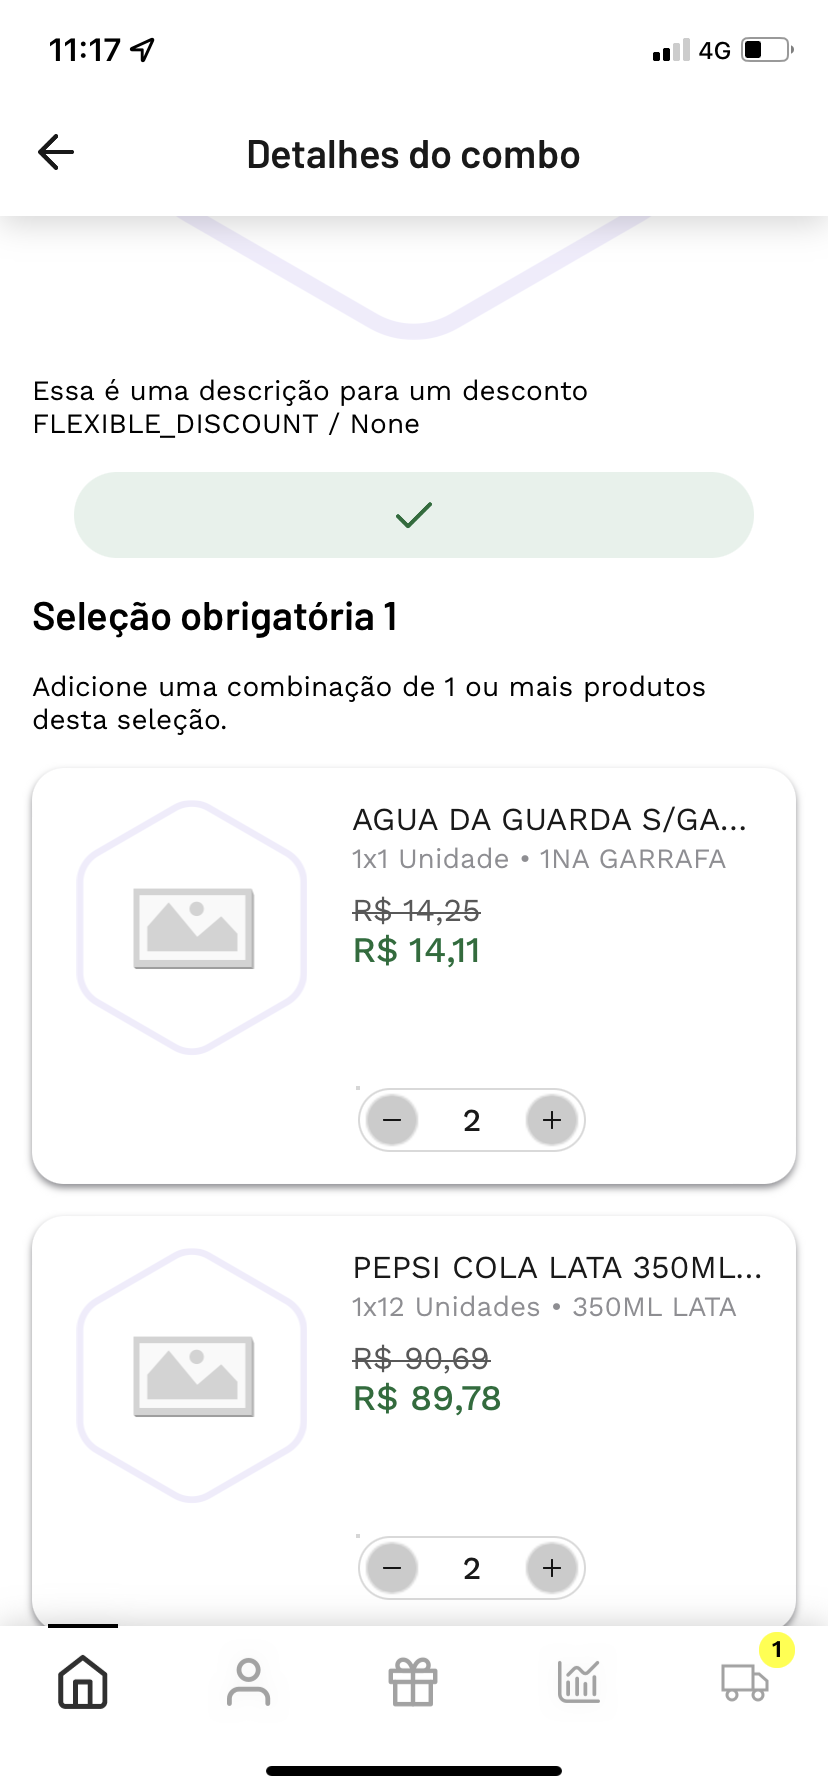Tap AGUA DA GUARDA quantity field

click(x=472, y=1120)
